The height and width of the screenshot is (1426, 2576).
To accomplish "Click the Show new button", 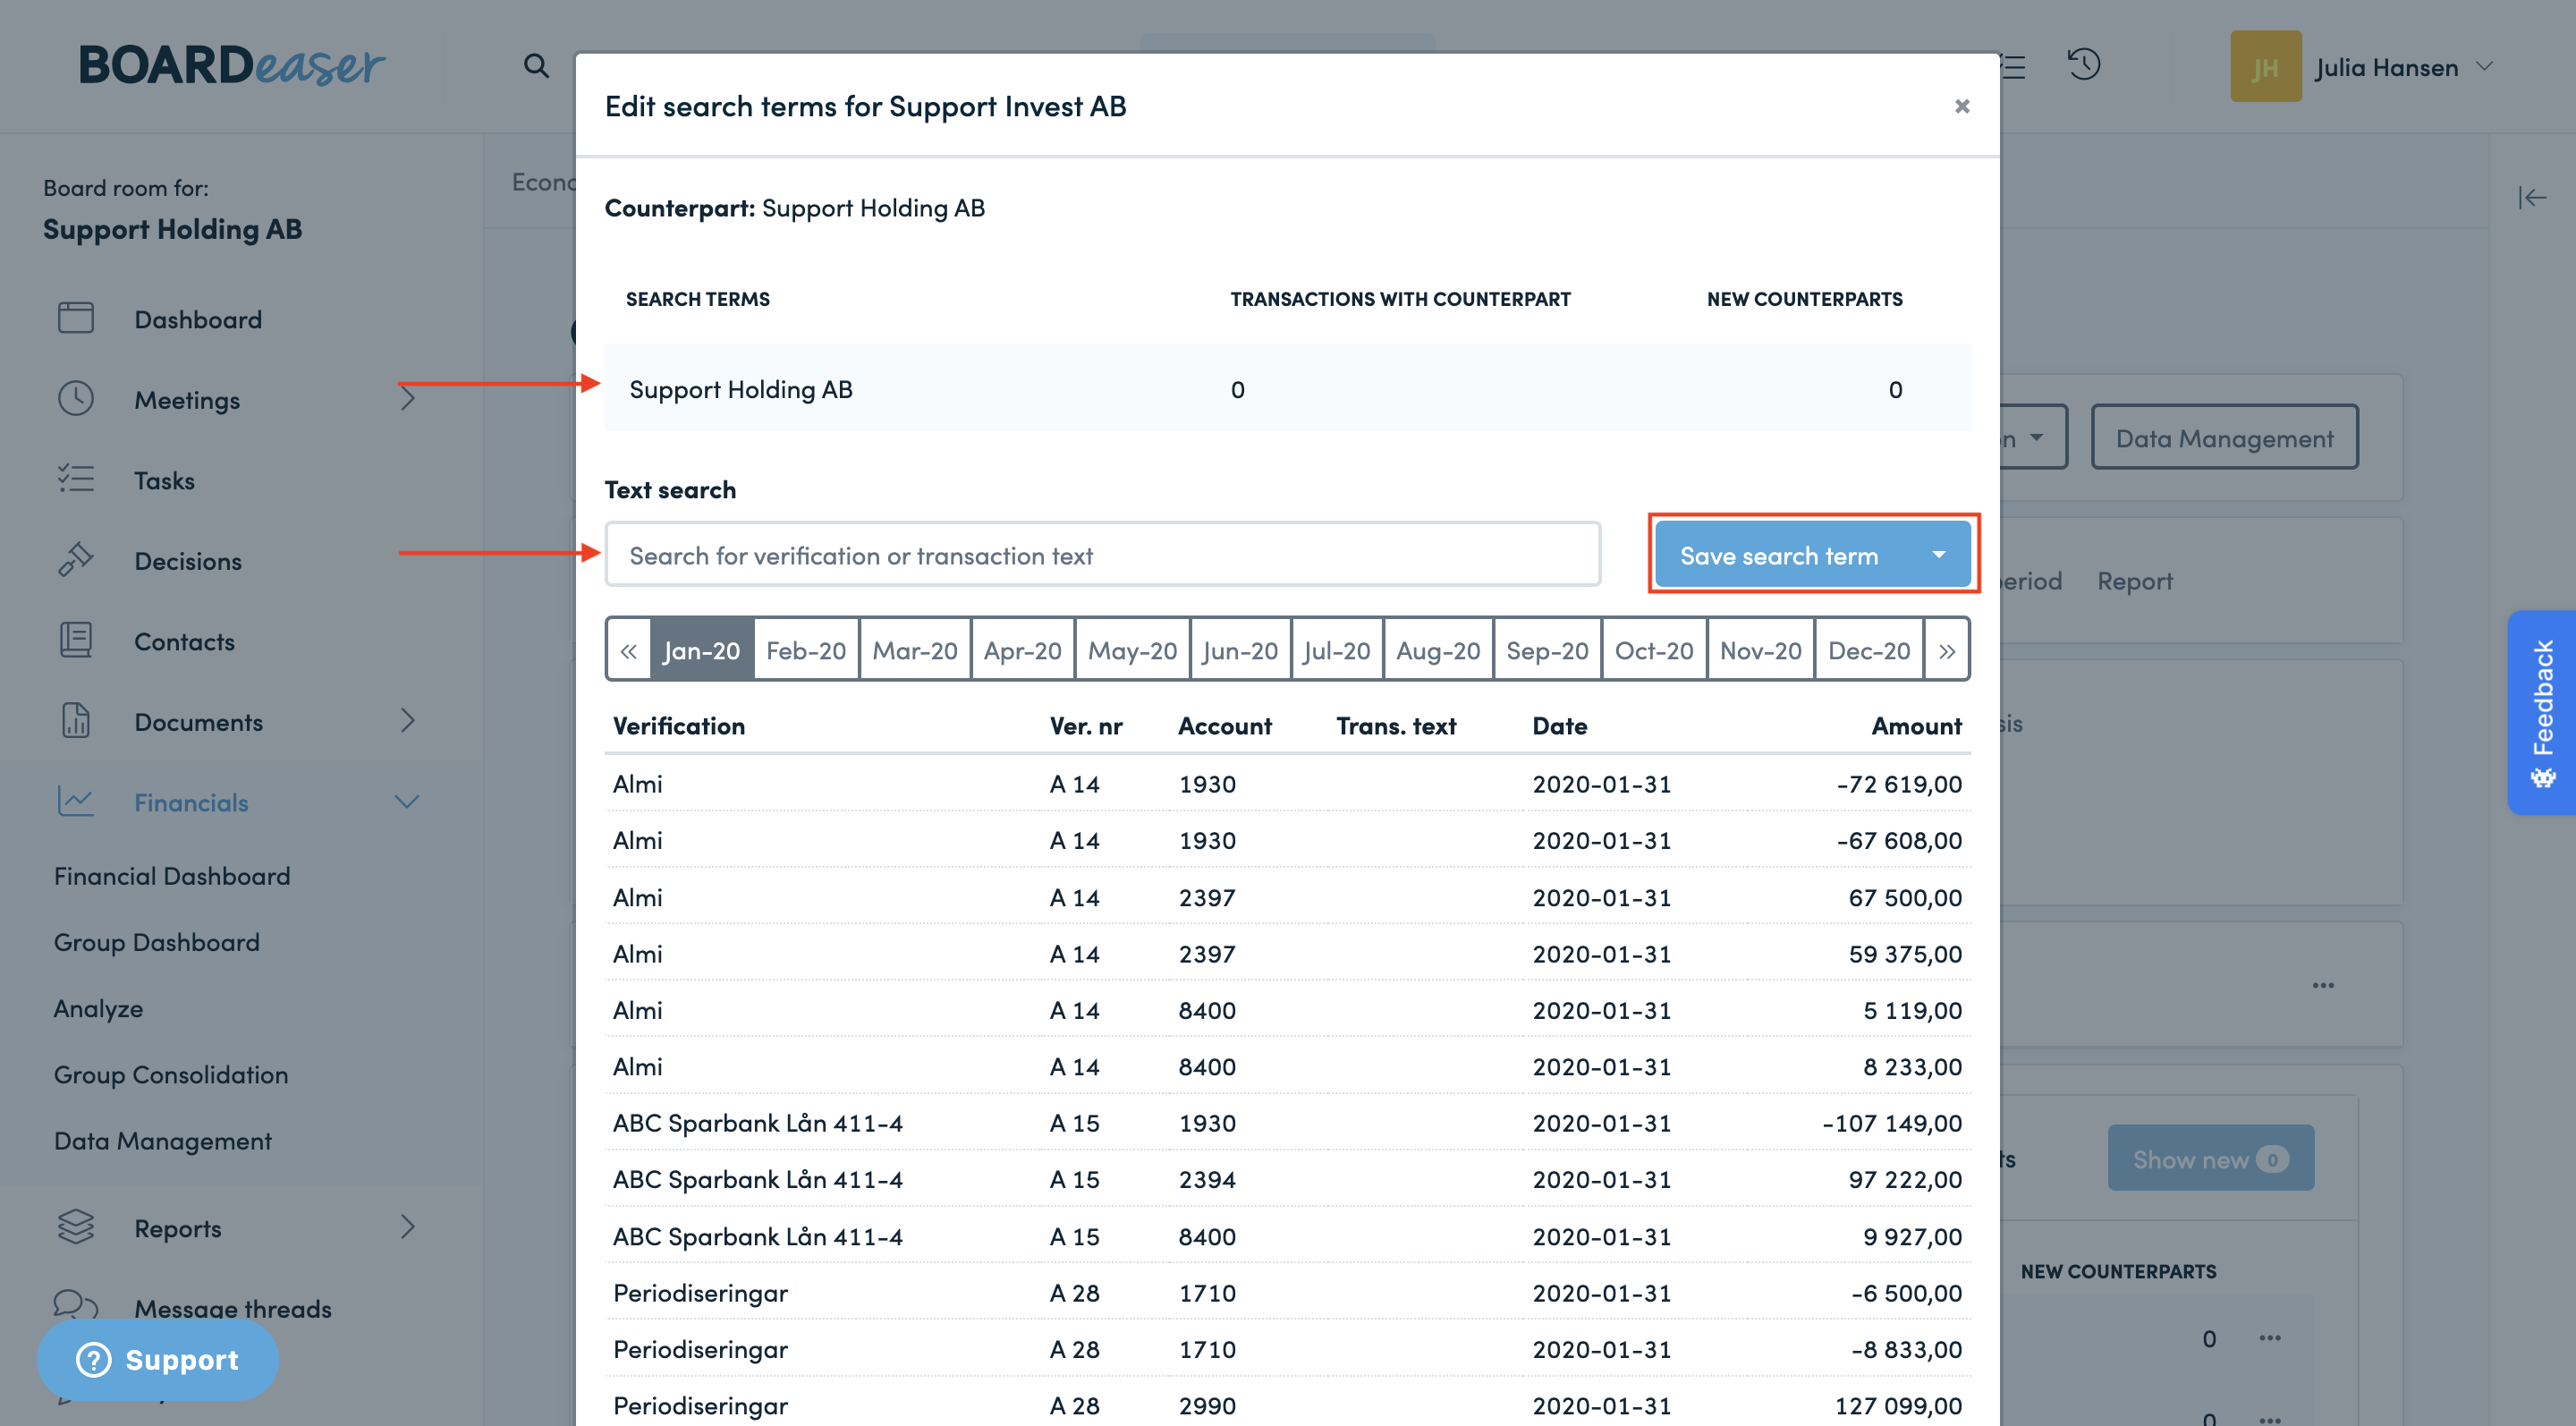I will point(2210,1158).
